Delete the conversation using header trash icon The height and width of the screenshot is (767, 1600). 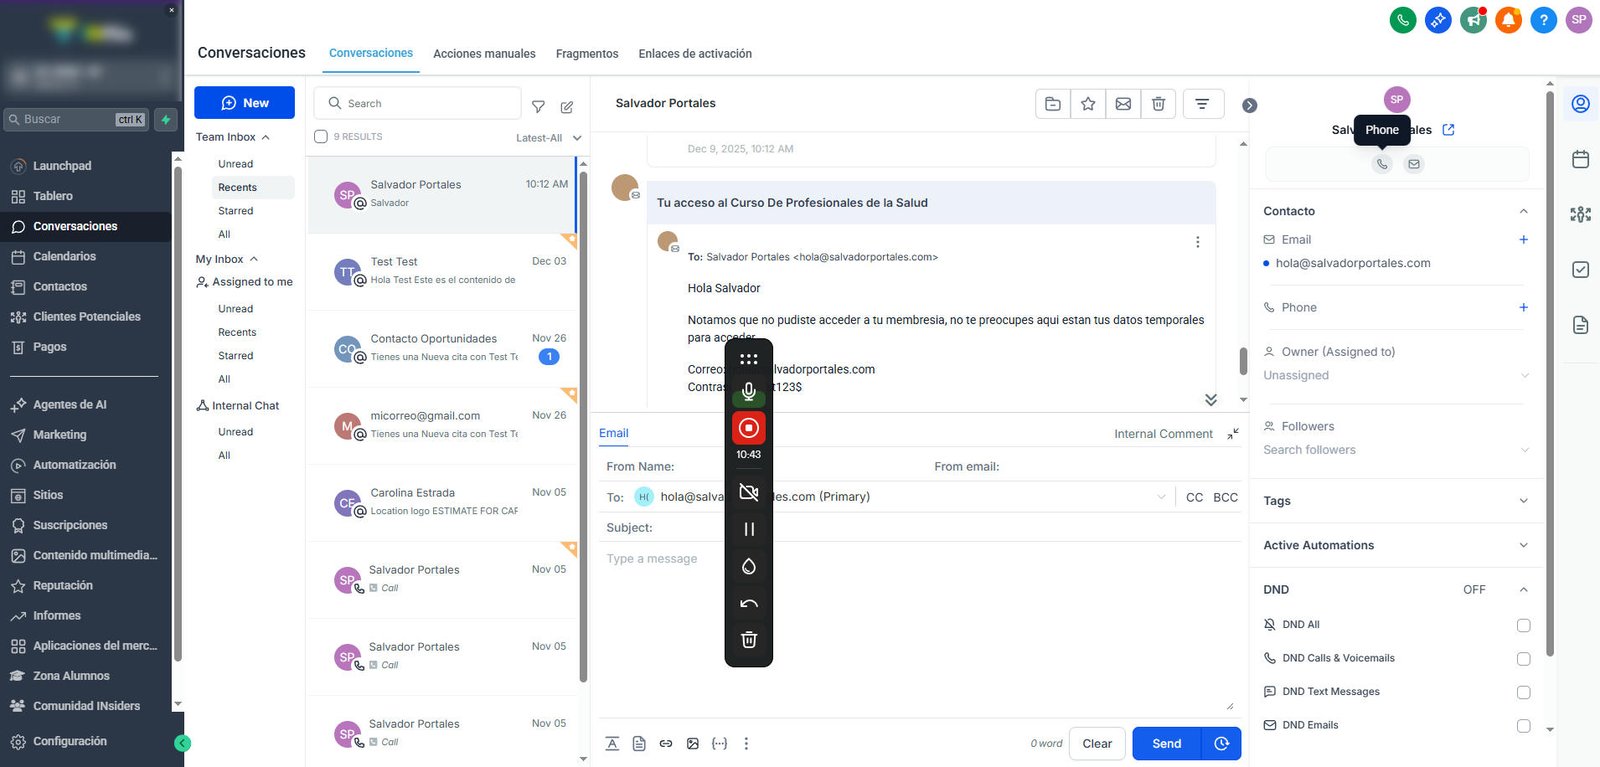(x=1158, y=103)
